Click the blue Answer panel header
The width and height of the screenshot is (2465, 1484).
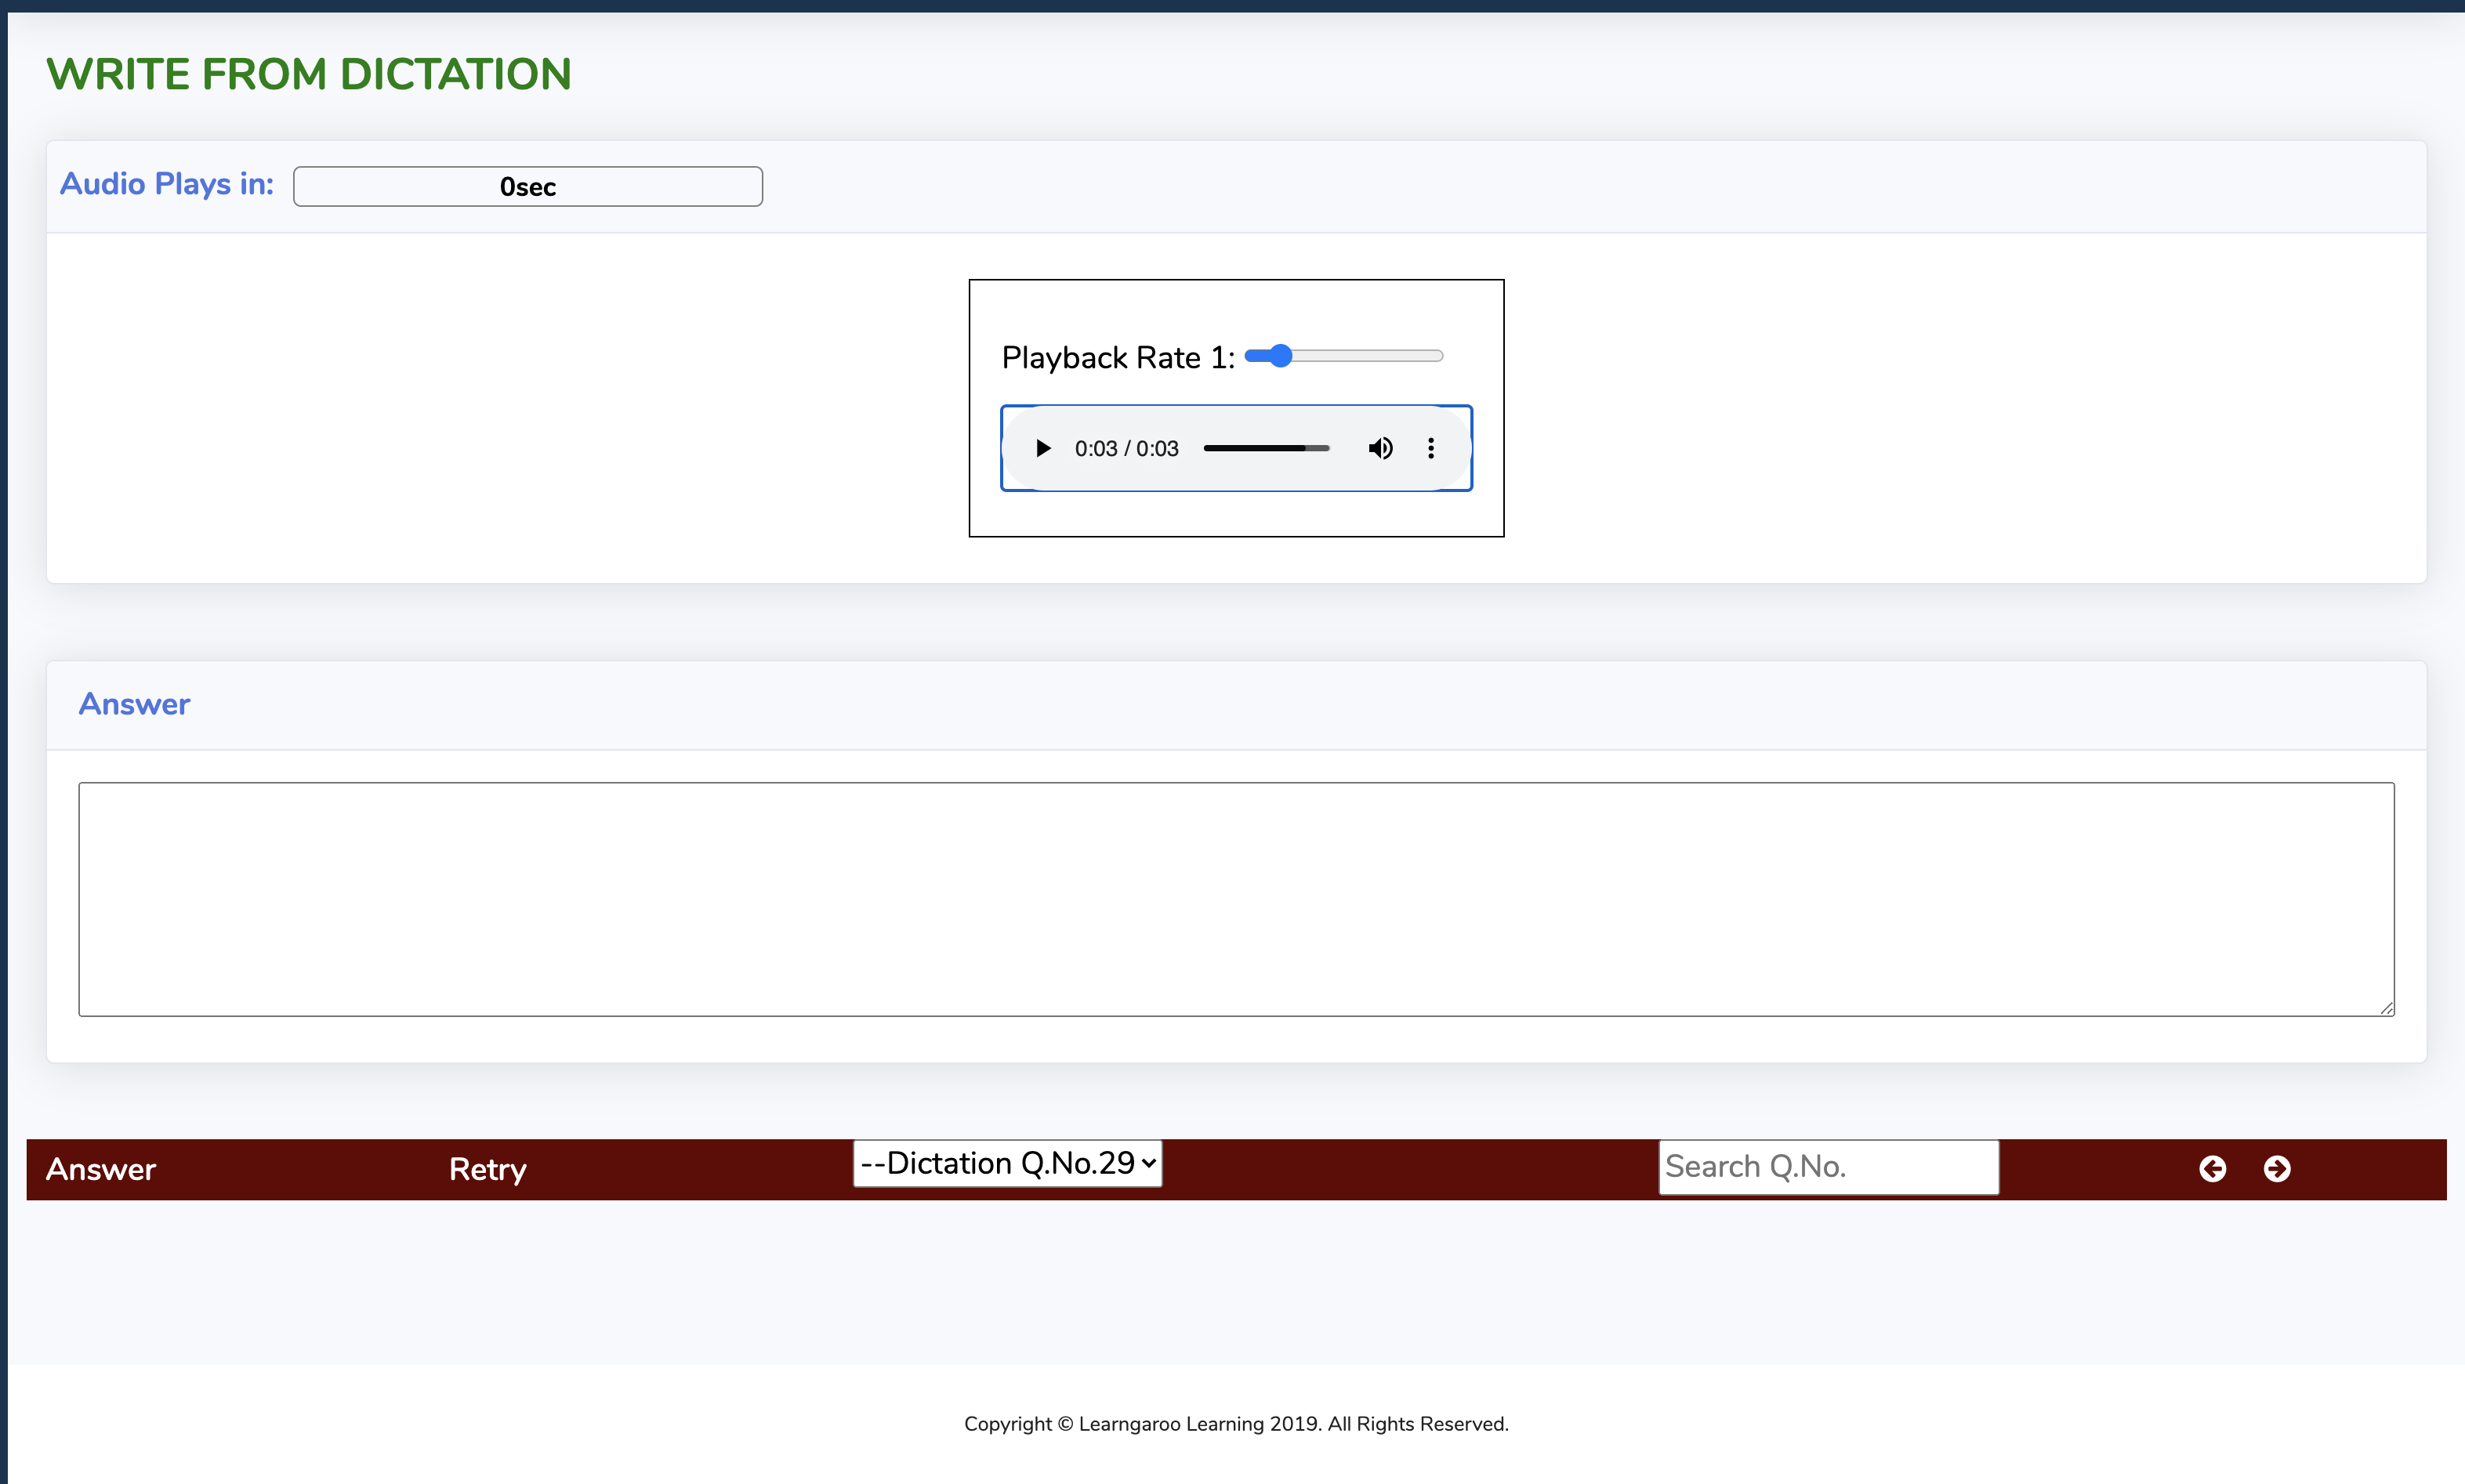134,704
